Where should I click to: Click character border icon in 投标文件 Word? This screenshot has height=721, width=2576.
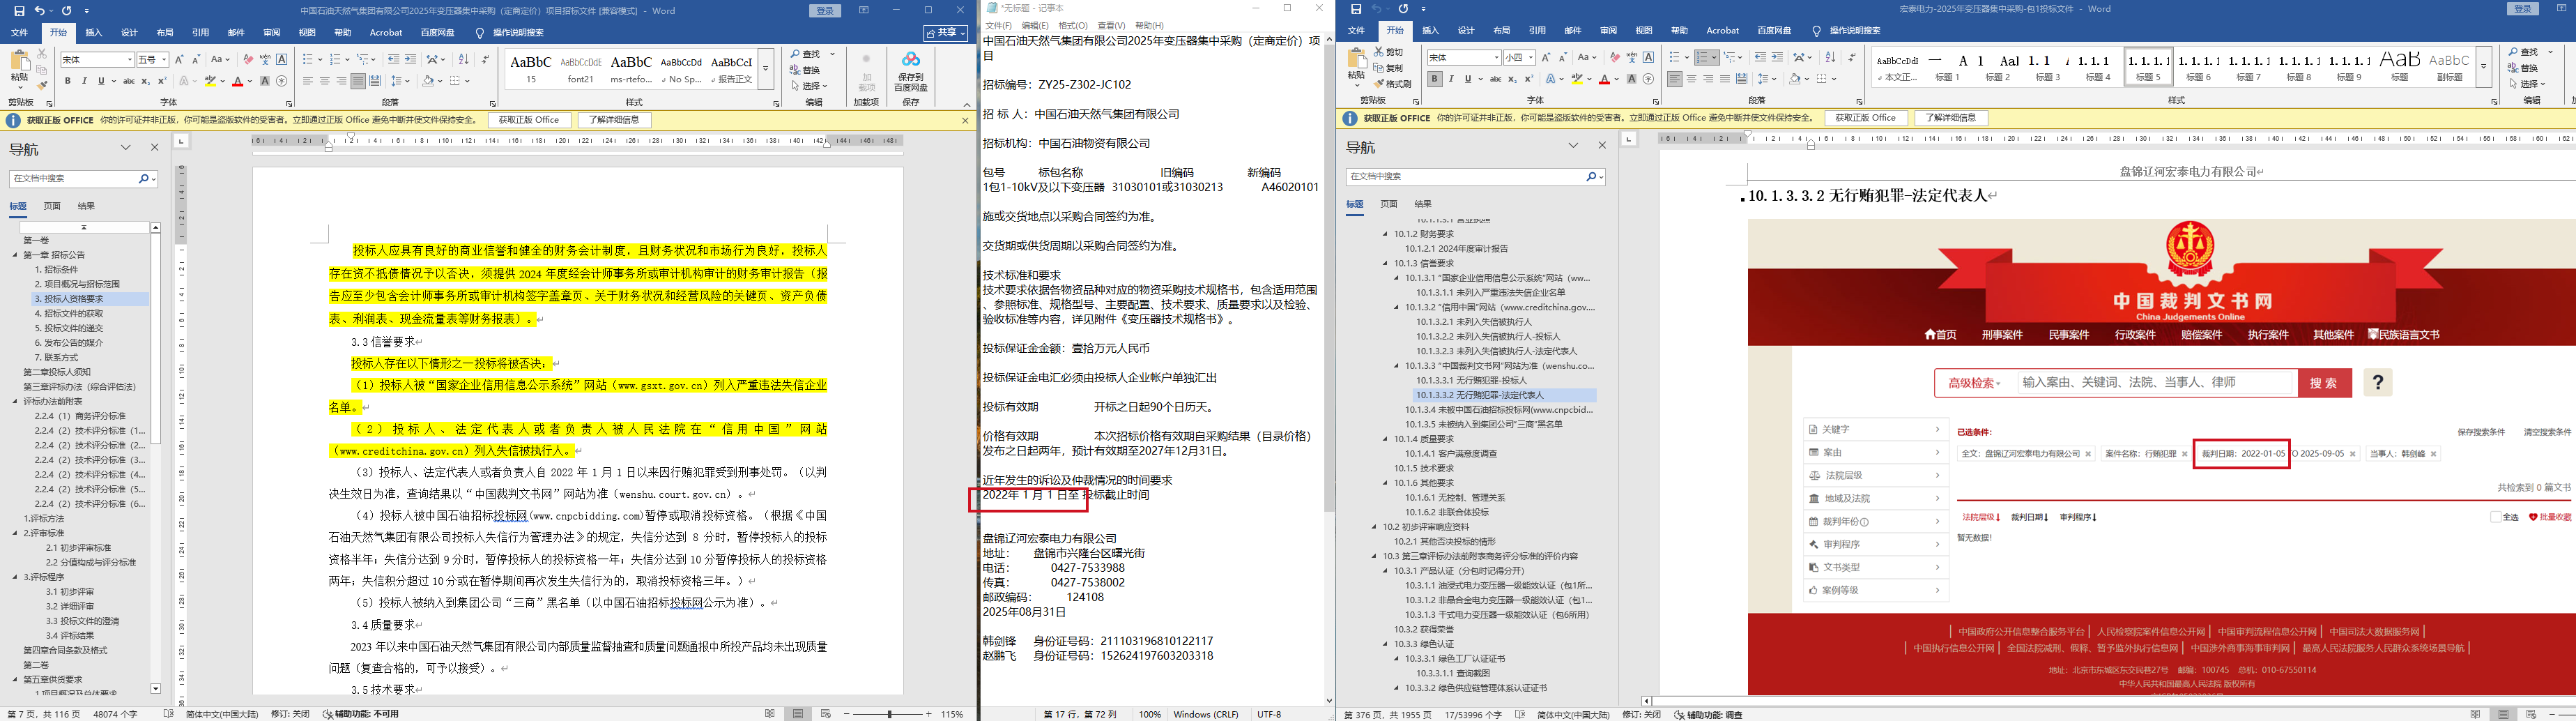coord(1649,58)
